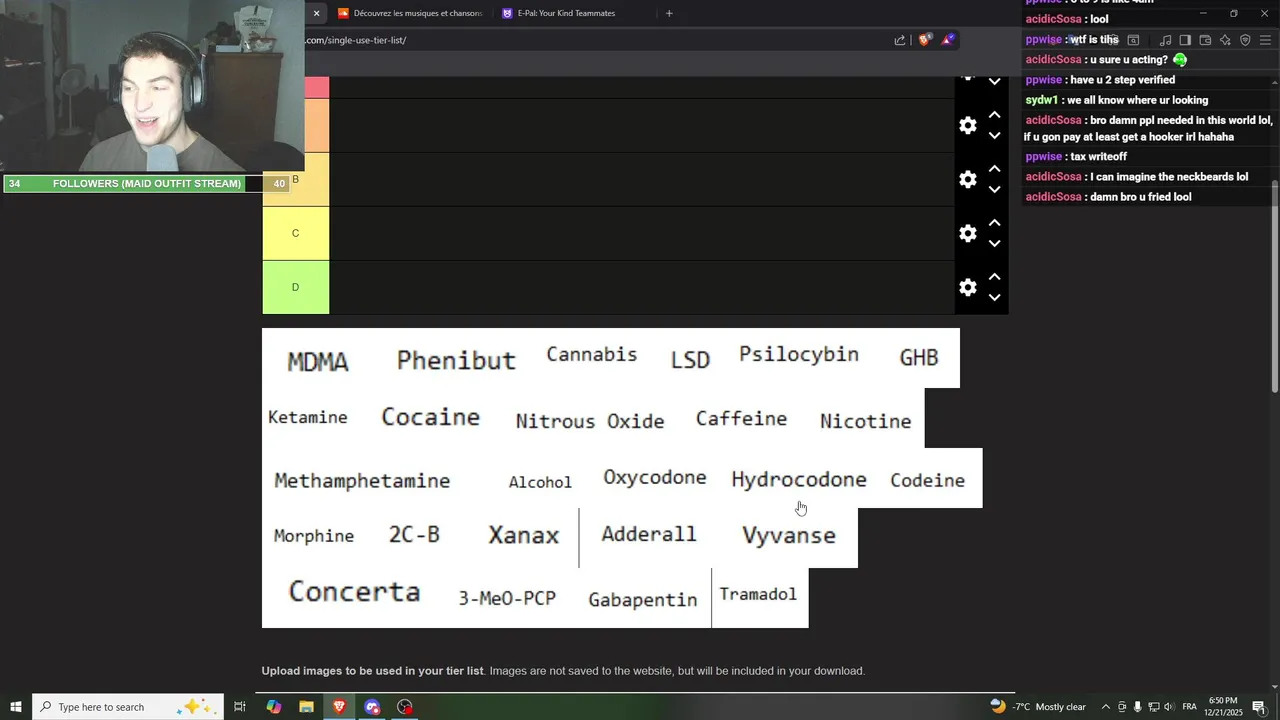Click the address bar URL field
This screenshot has height=720, width=1280.
click(x=595, y=40)
